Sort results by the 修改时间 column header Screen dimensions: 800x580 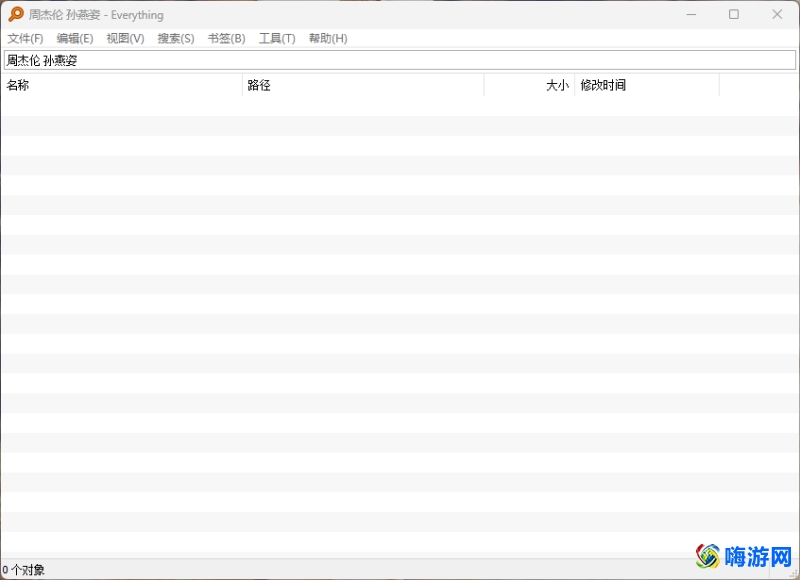(x=647, y=85)
